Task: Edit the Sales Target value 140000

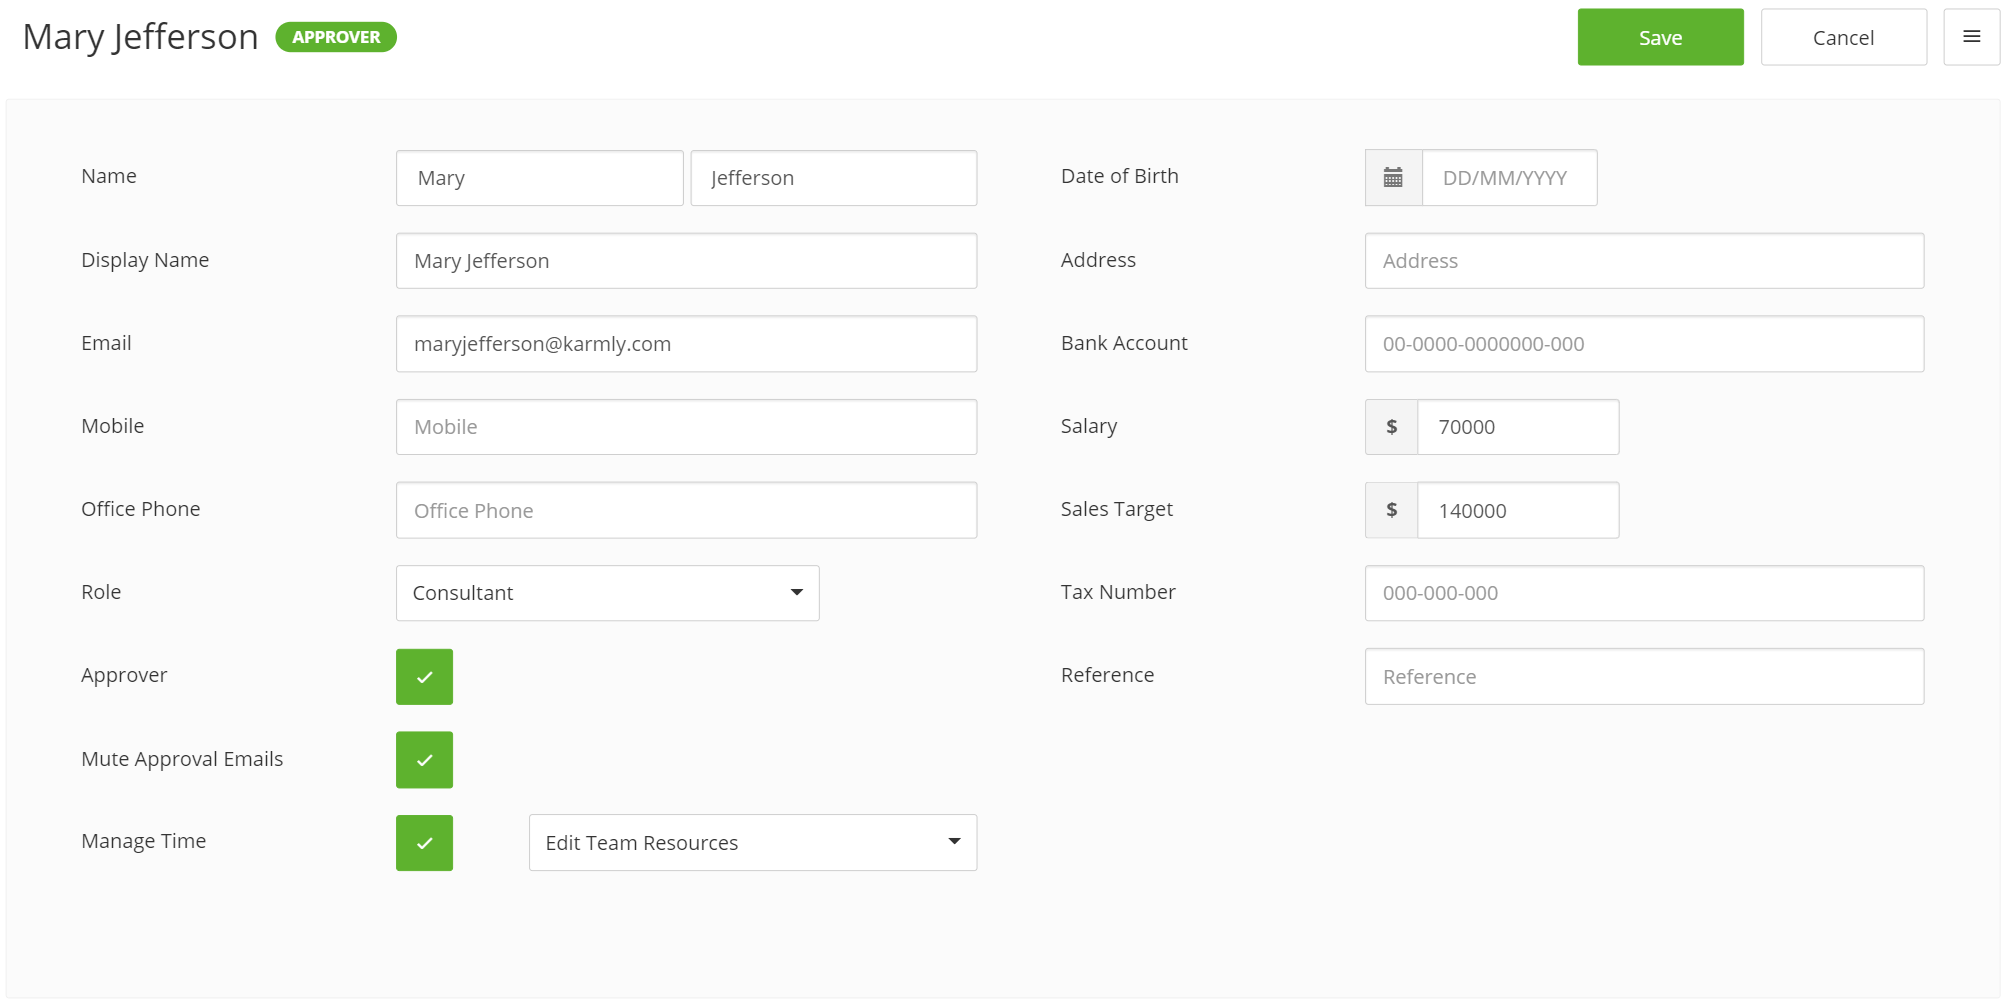Action: [1518, 510]
